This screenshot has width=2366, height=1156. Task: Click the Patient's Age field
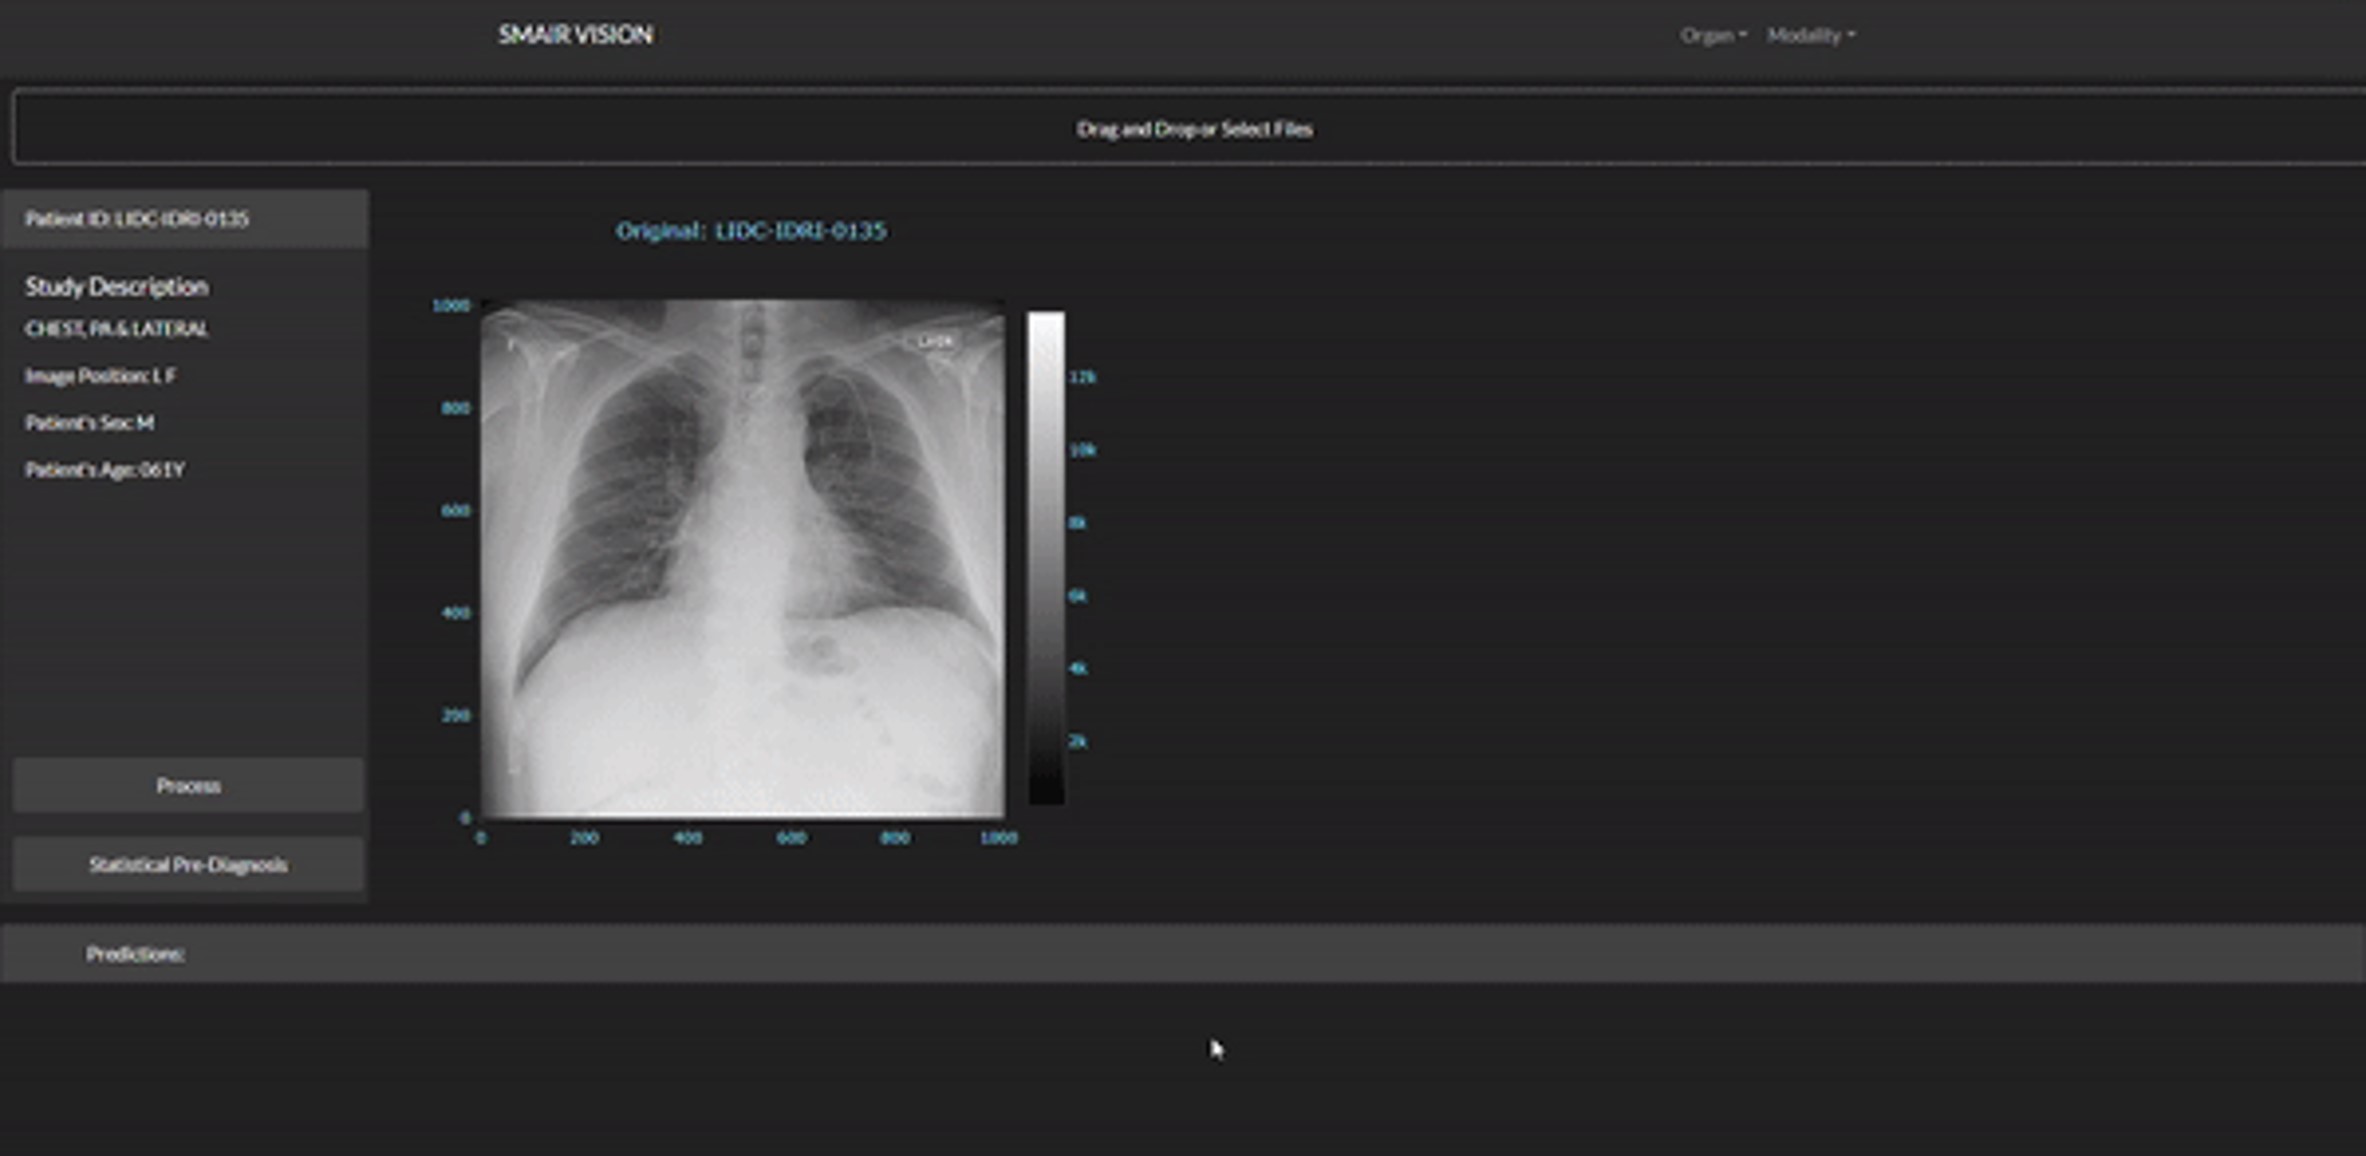[x=105, y=470]
